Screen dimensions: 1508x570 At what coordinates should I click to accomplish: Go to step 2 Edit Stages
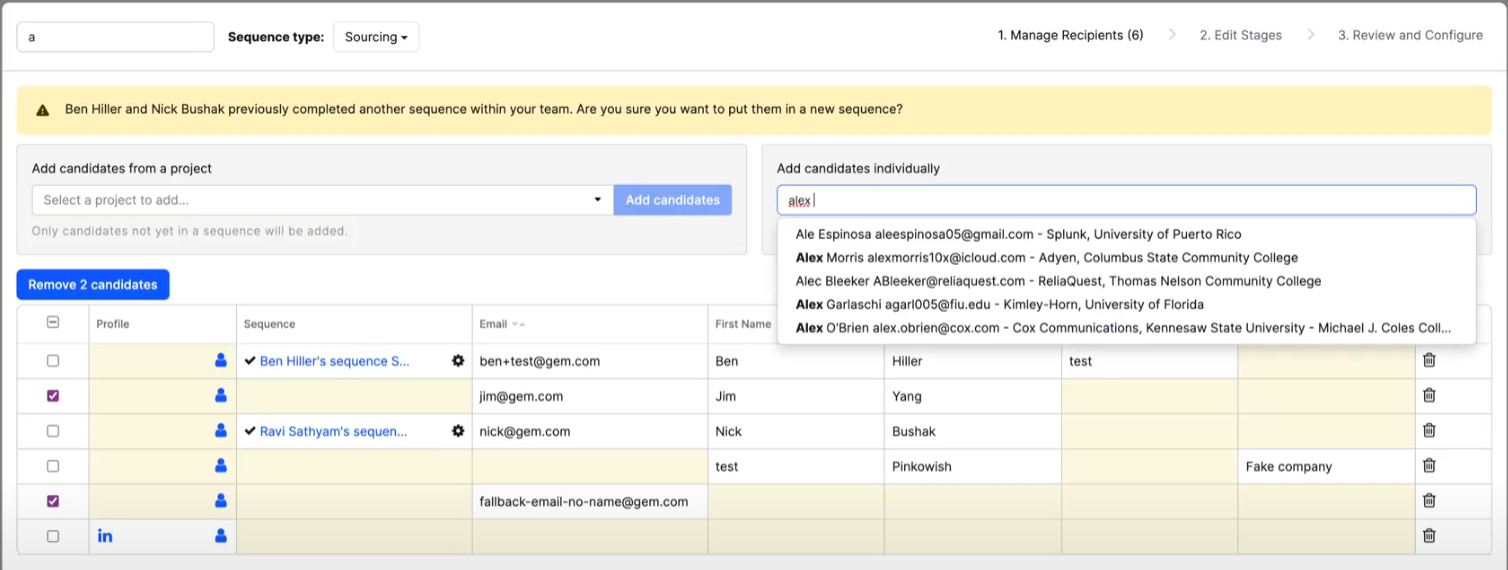(x=1240, y=35)
